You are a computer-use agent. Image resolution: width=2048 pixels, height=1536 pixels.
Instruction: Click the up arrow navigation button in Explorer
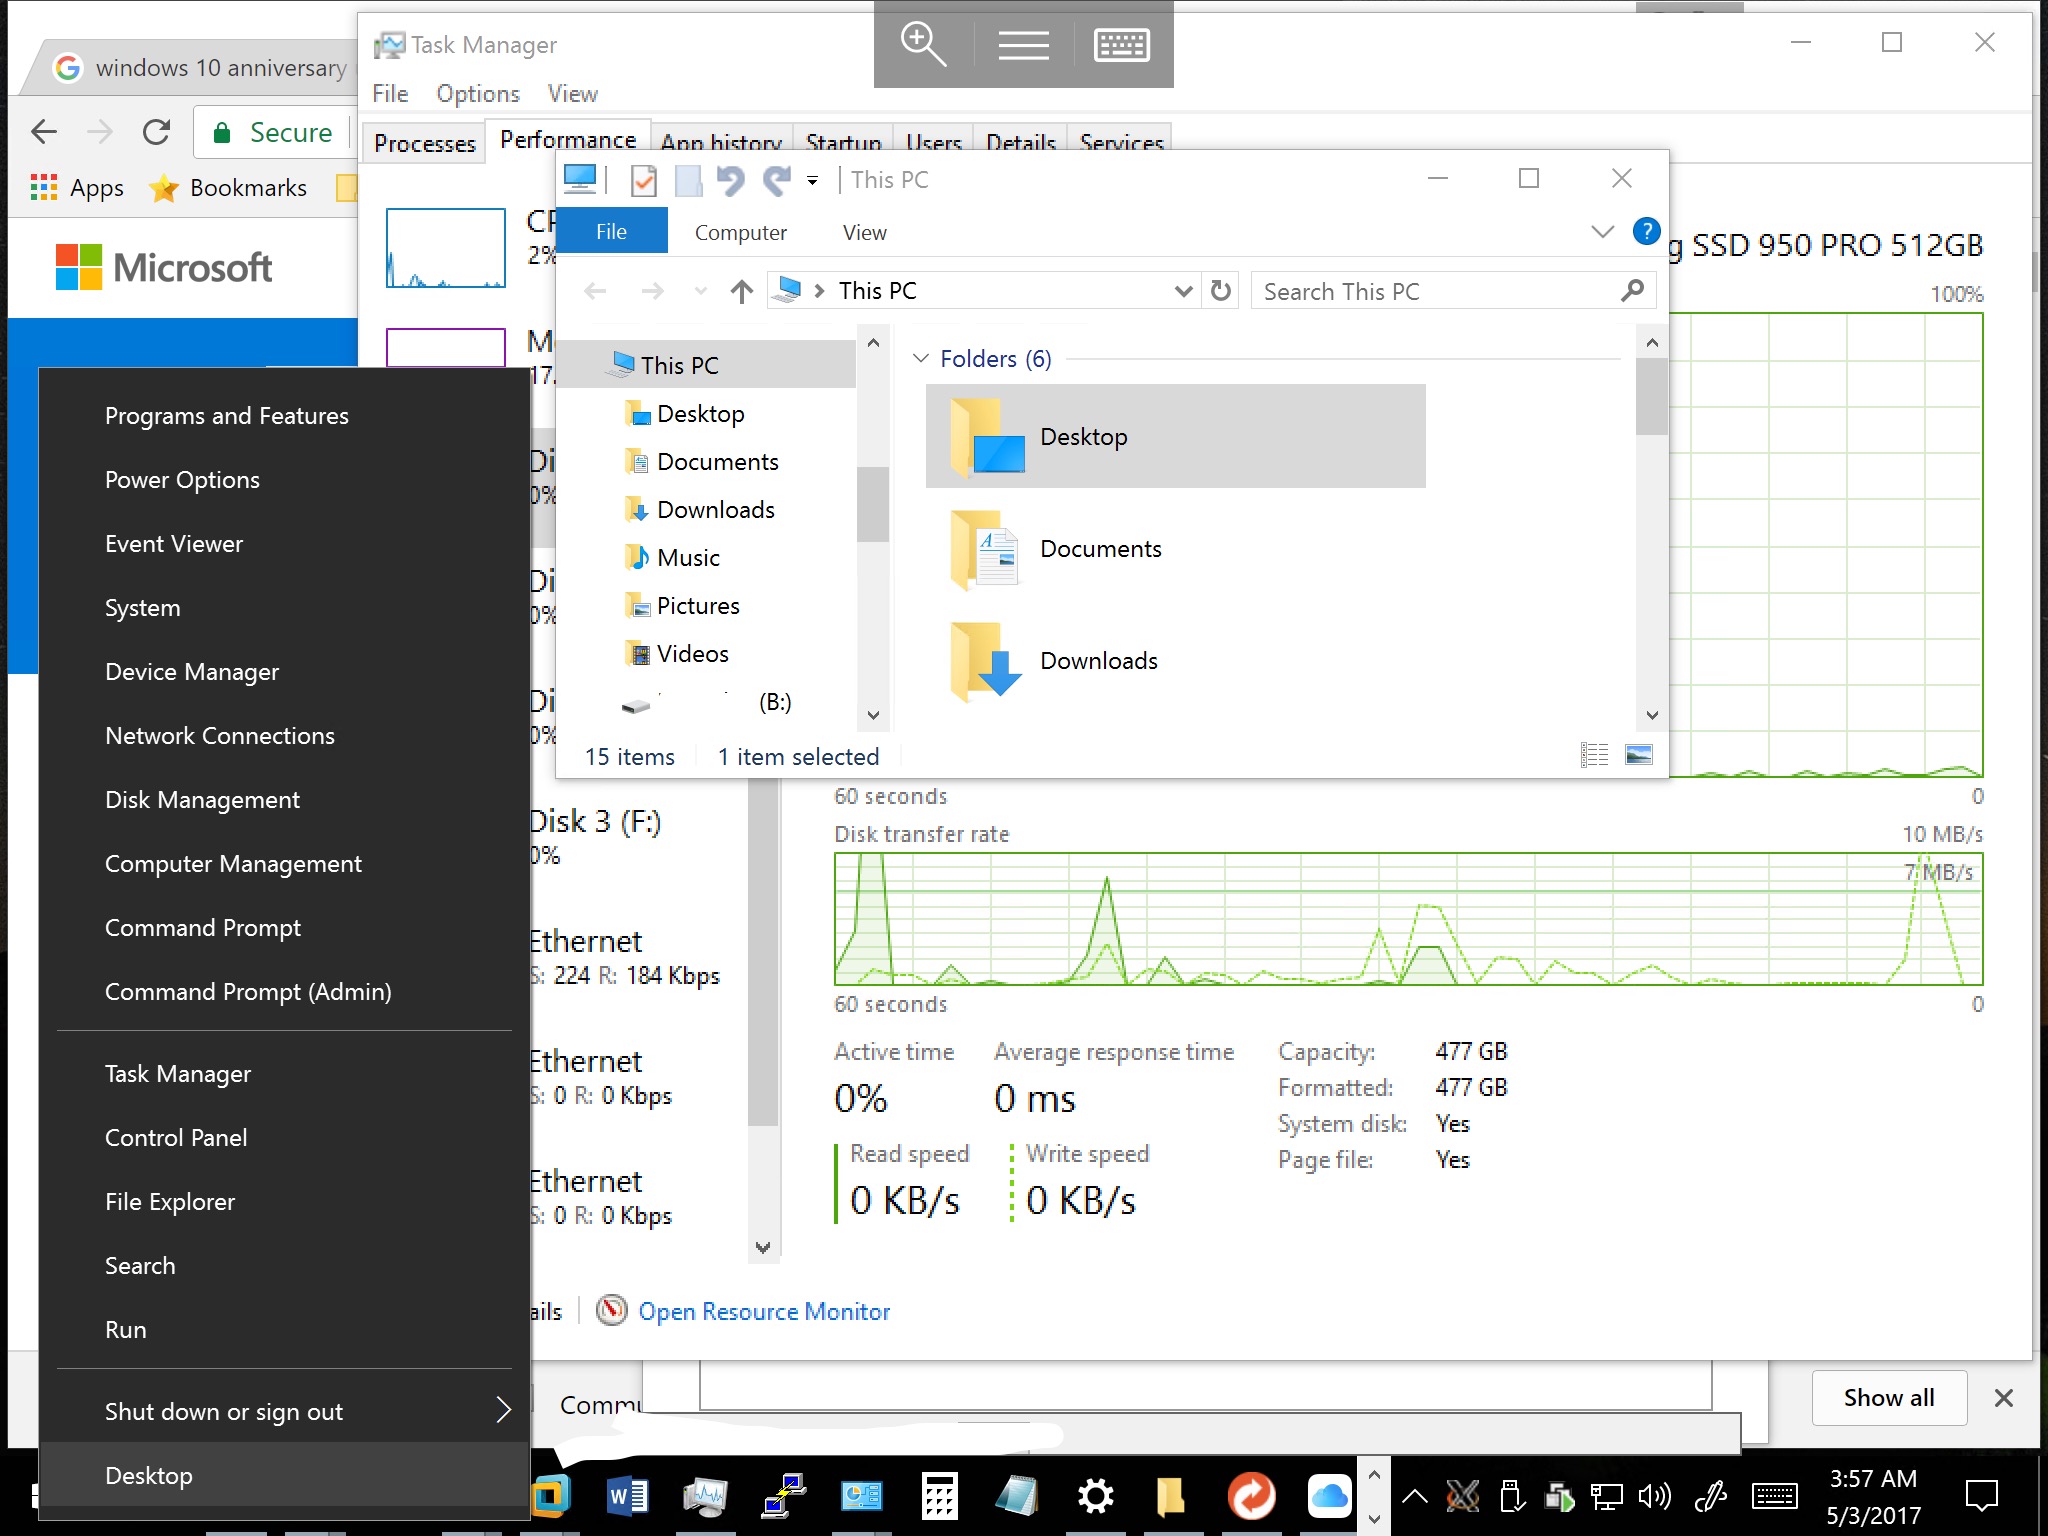[x=741, y=291]
